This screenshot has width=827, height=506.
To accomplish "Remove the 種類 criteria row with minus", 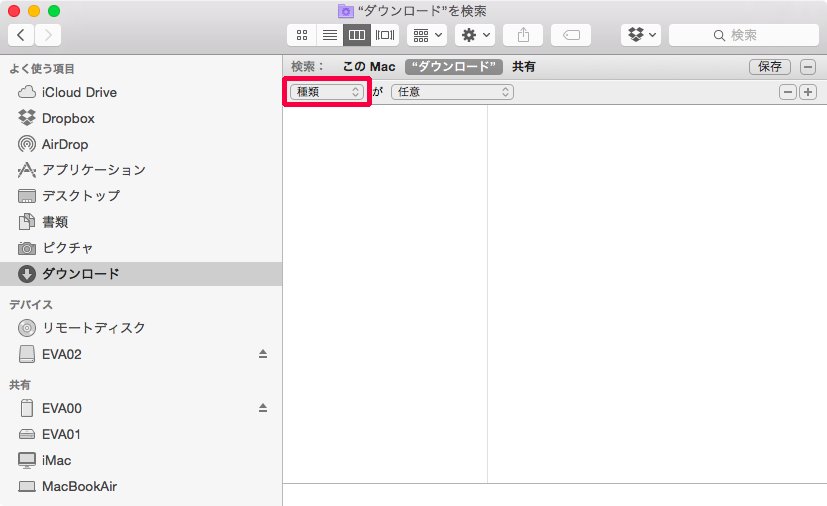I will (788, 92).
